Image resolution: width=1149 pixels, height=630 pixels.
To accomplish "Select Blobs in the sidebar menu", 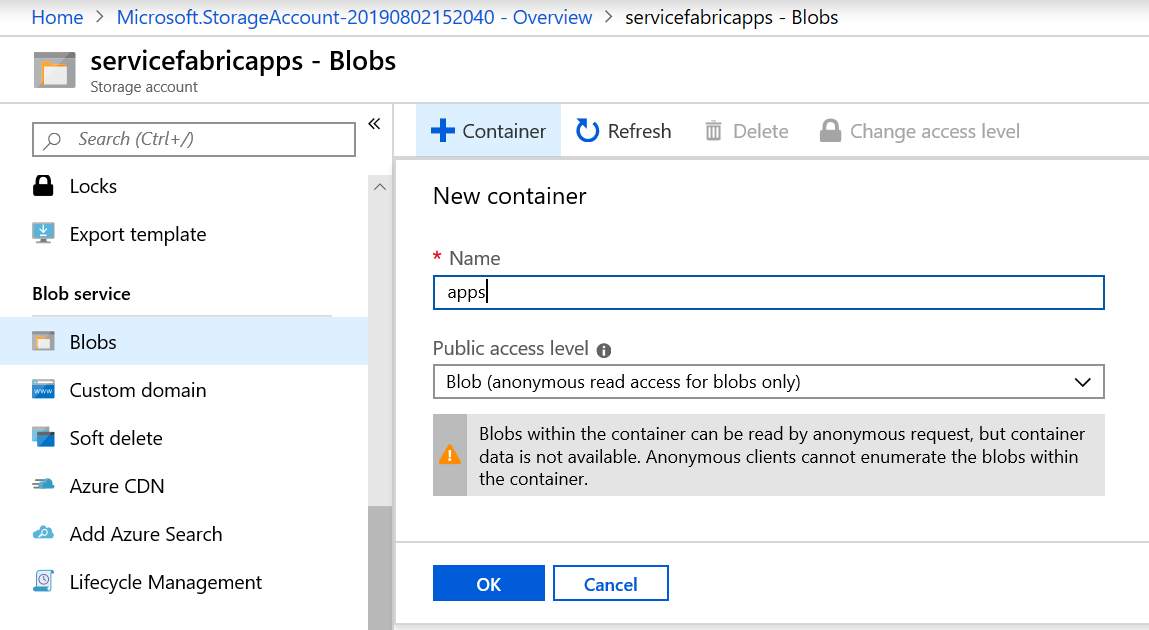I will point(93,342).
